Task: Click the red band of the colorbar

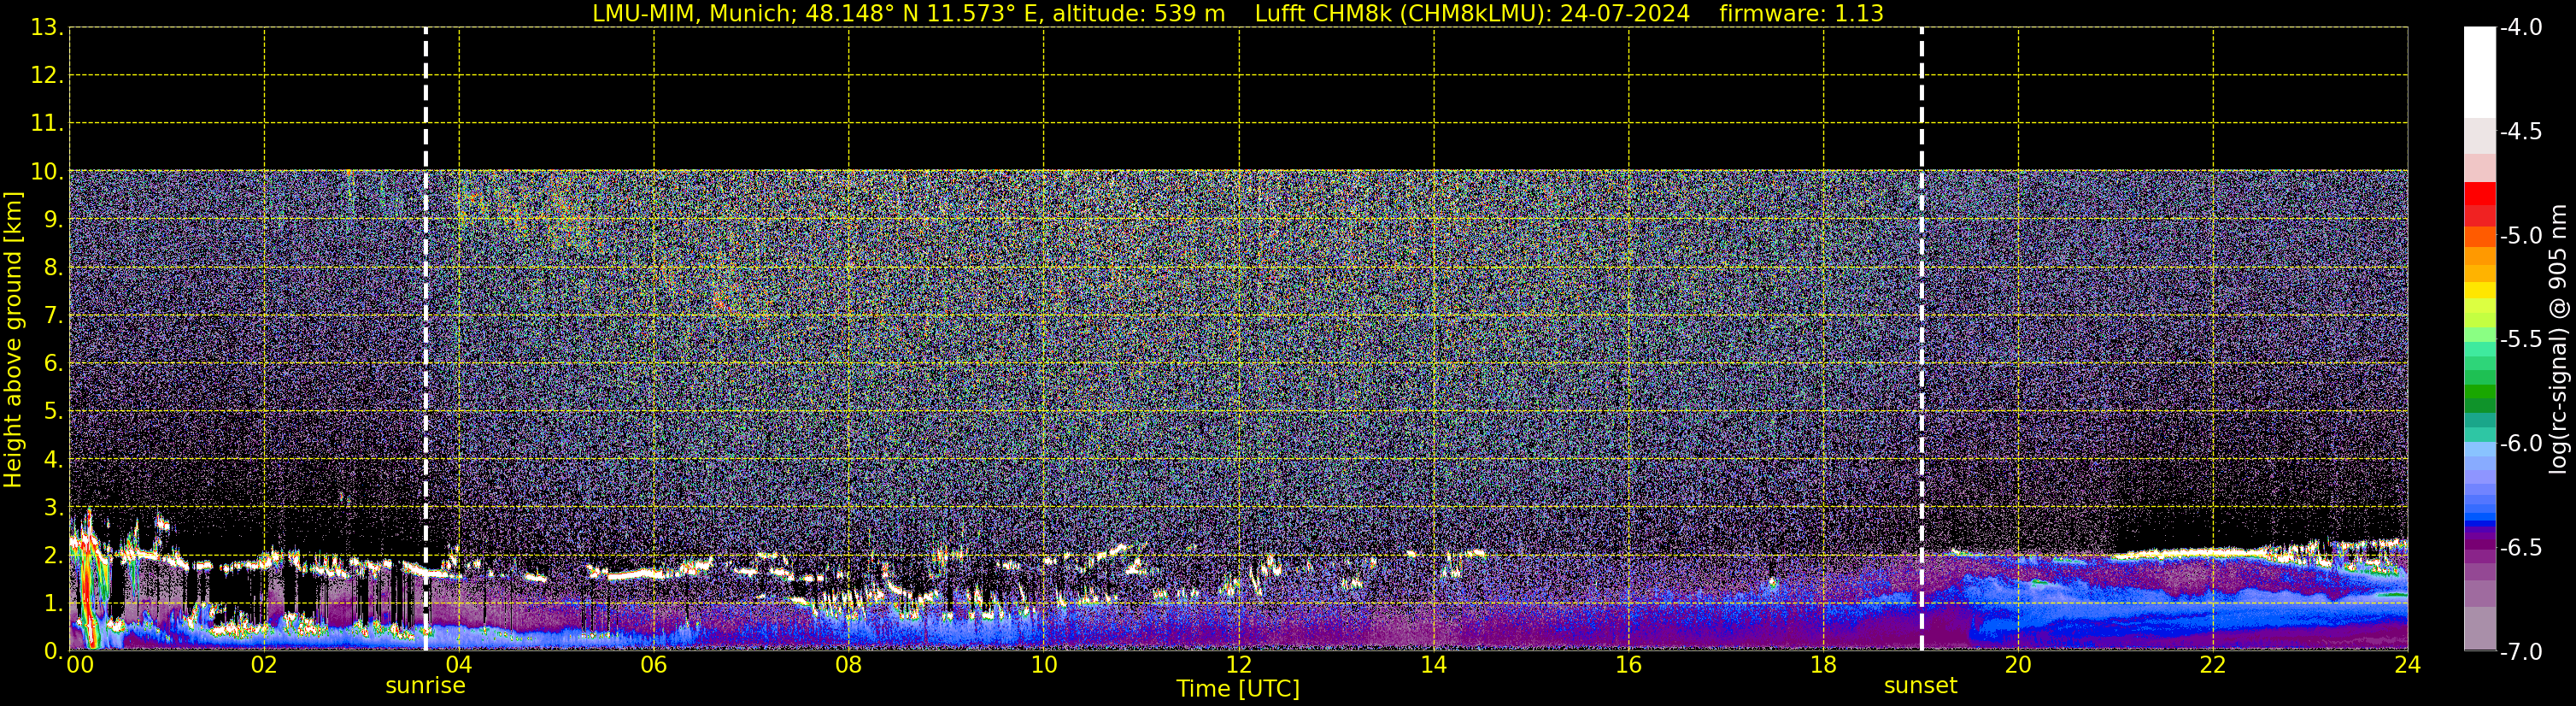Action: click(2479, 193)
